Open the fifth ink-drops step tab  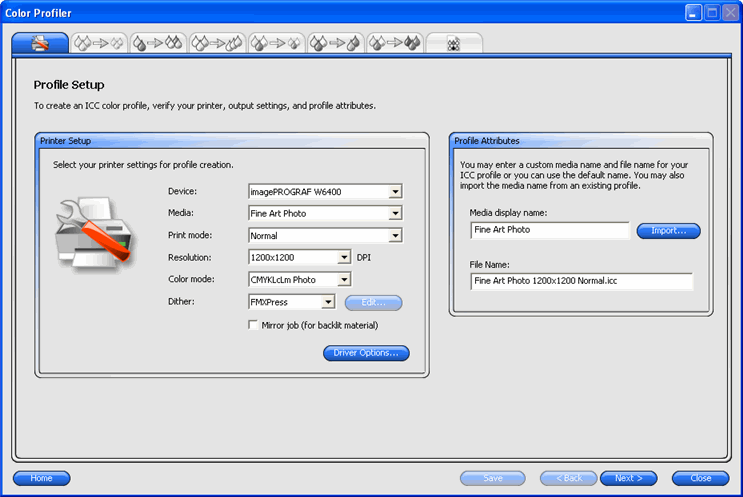pos(336,43)
